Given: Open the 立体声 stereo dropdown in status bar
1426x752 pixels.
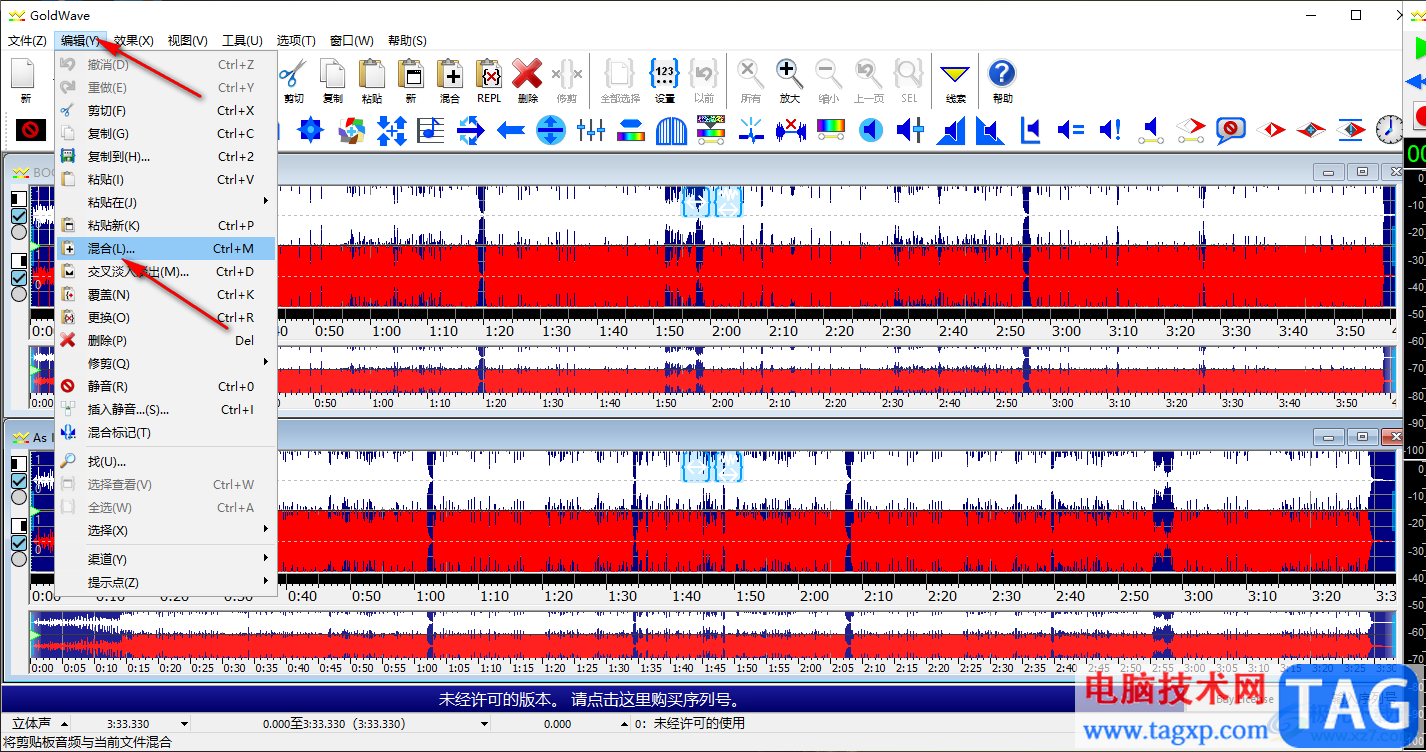Looking at the screenshot, I should click(x=65, y=723).
